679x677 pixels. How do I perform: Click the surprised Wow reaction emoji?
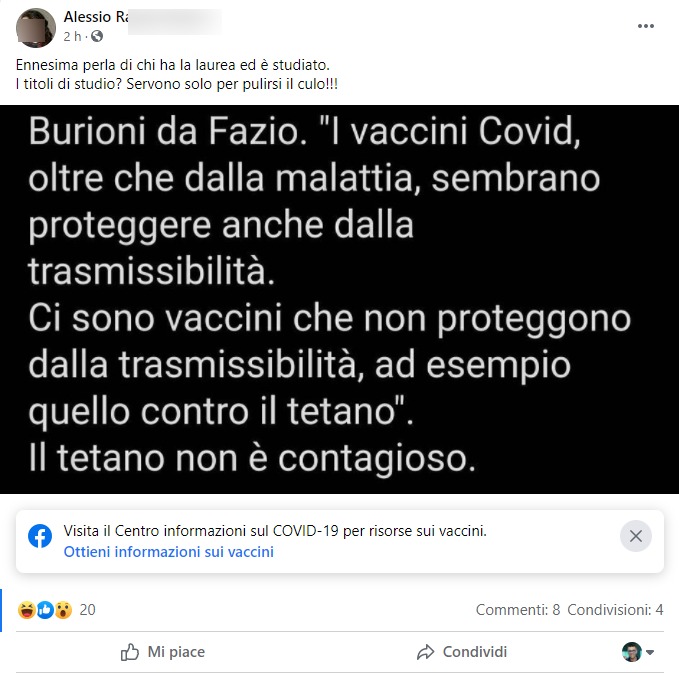tap(63, 610)
